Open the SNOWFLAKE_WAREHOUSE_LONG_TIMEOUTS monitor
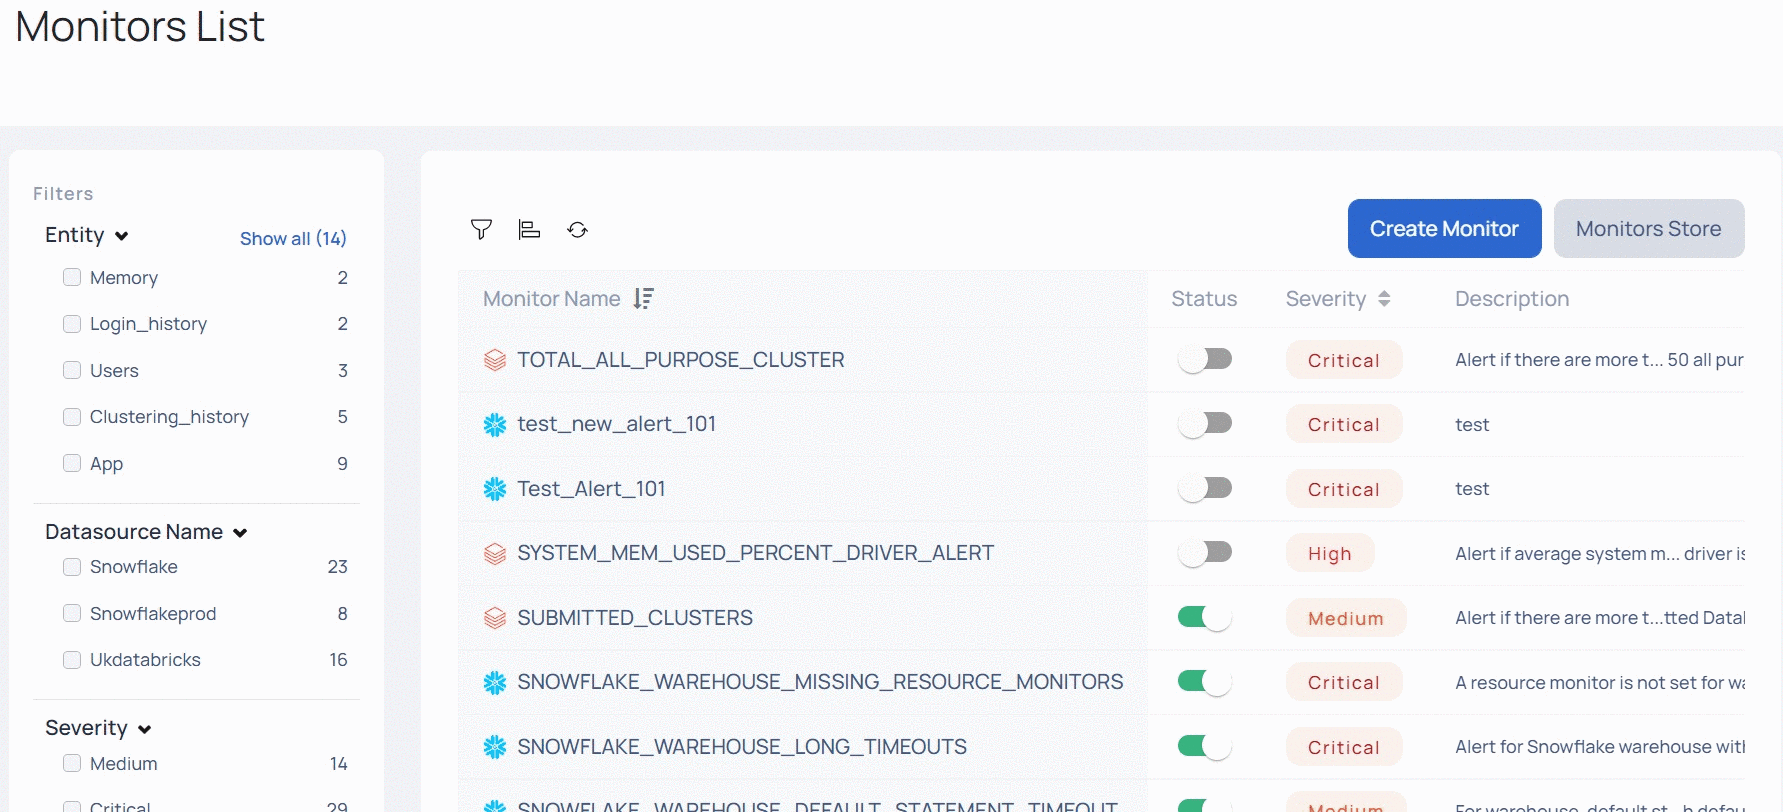 [x=742, y=747]
